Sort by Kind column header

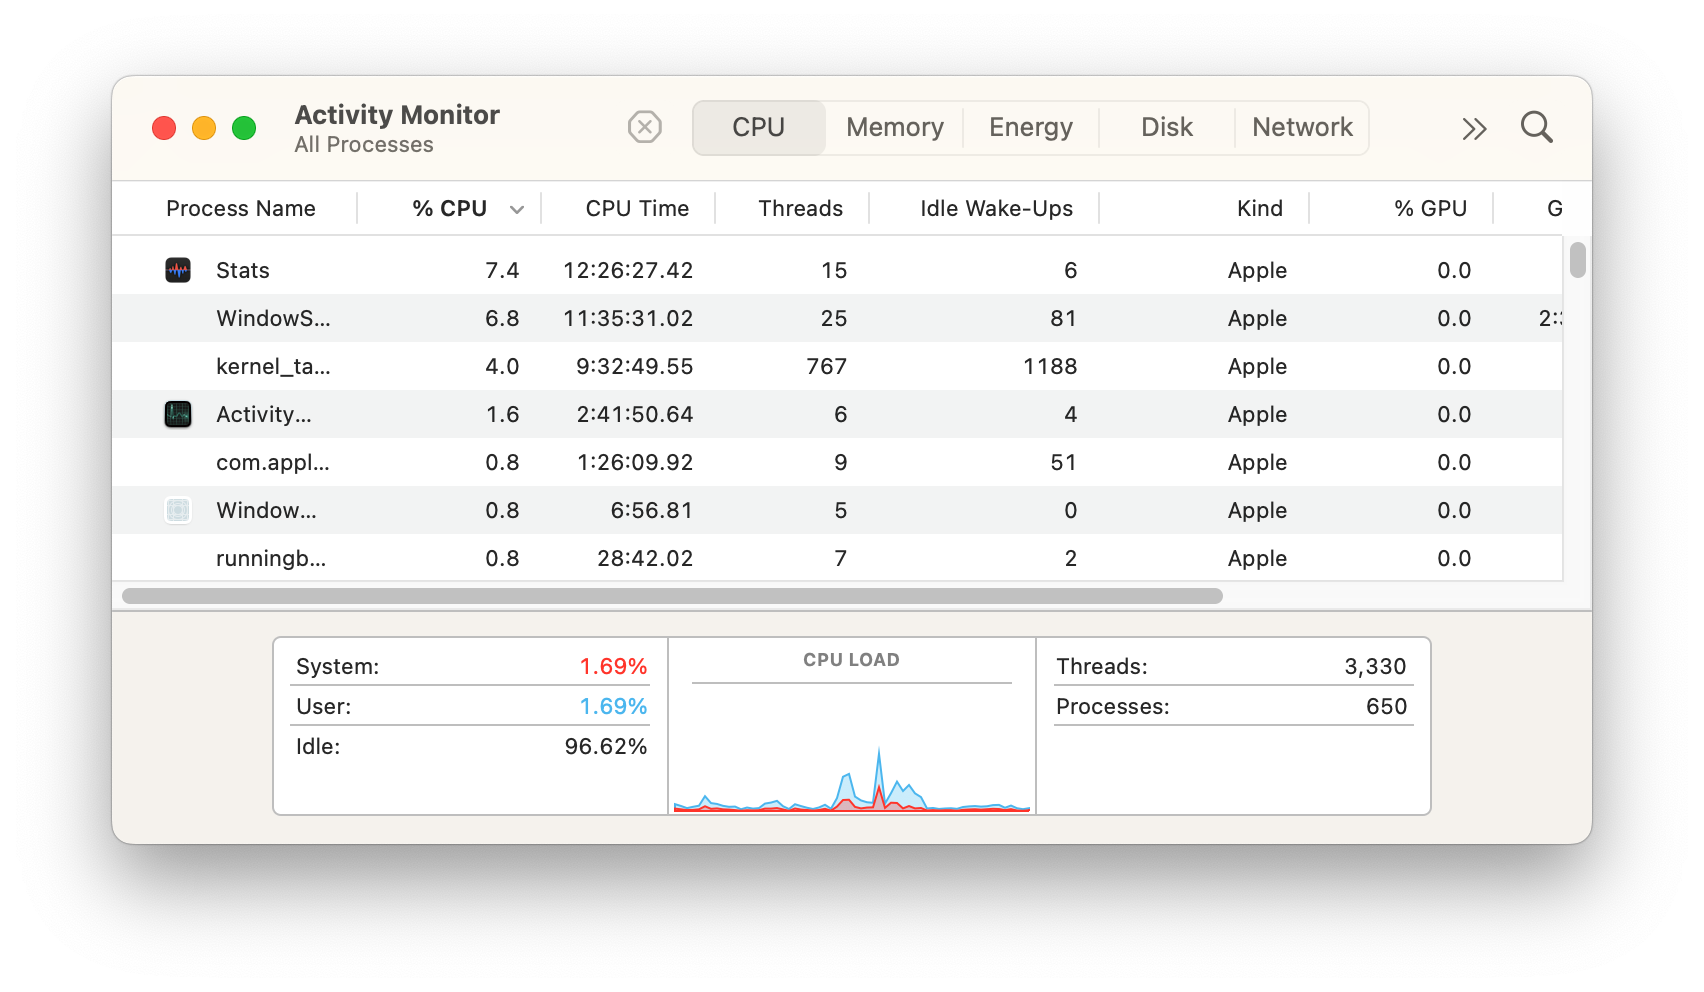pos(1260,208)
